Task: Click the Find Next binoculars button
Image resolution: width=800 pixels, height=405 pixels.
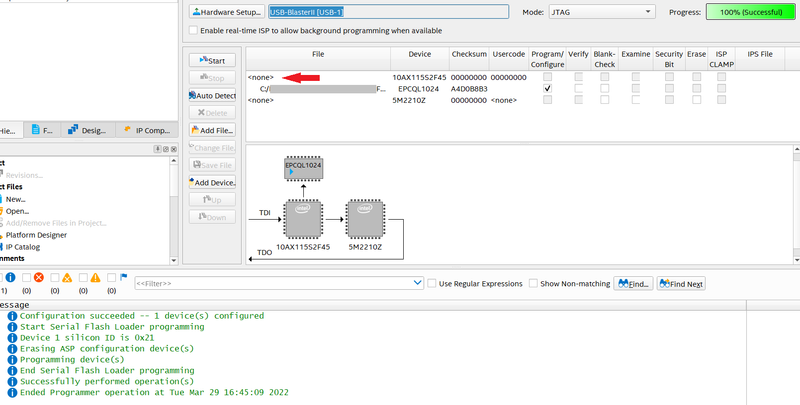Action: point(681,284)
